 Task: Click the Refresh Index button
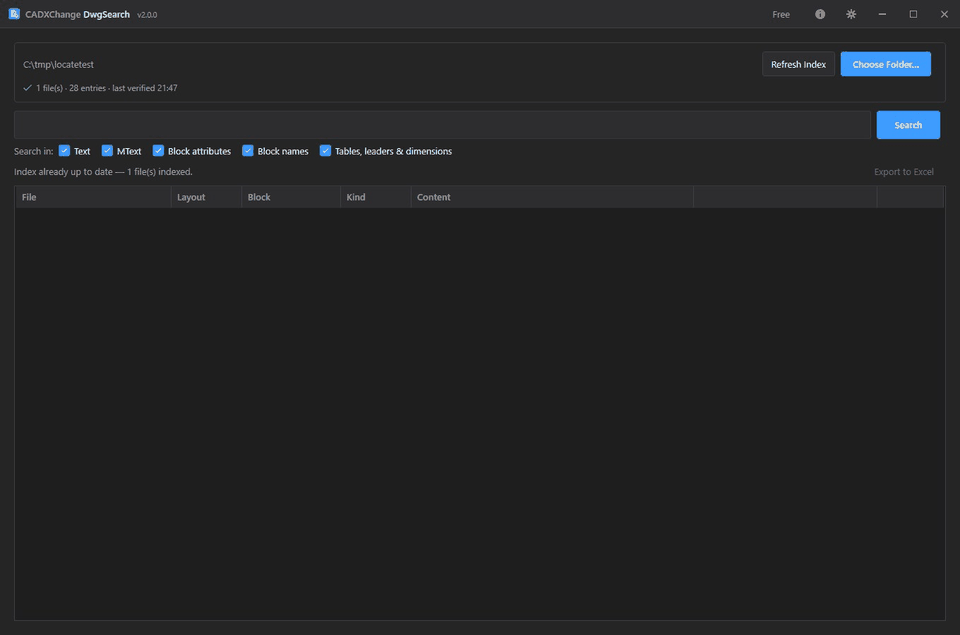click(798, 64)
